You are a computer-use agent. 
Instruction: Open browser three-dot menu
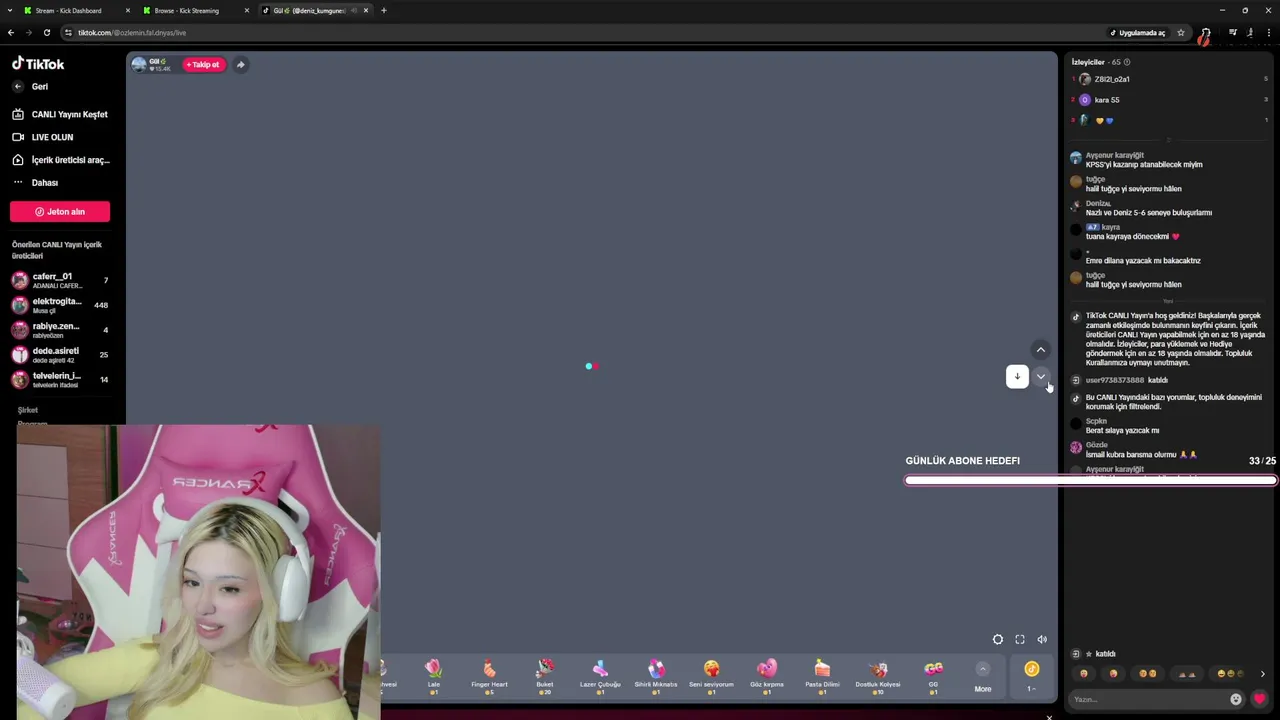1269,32
